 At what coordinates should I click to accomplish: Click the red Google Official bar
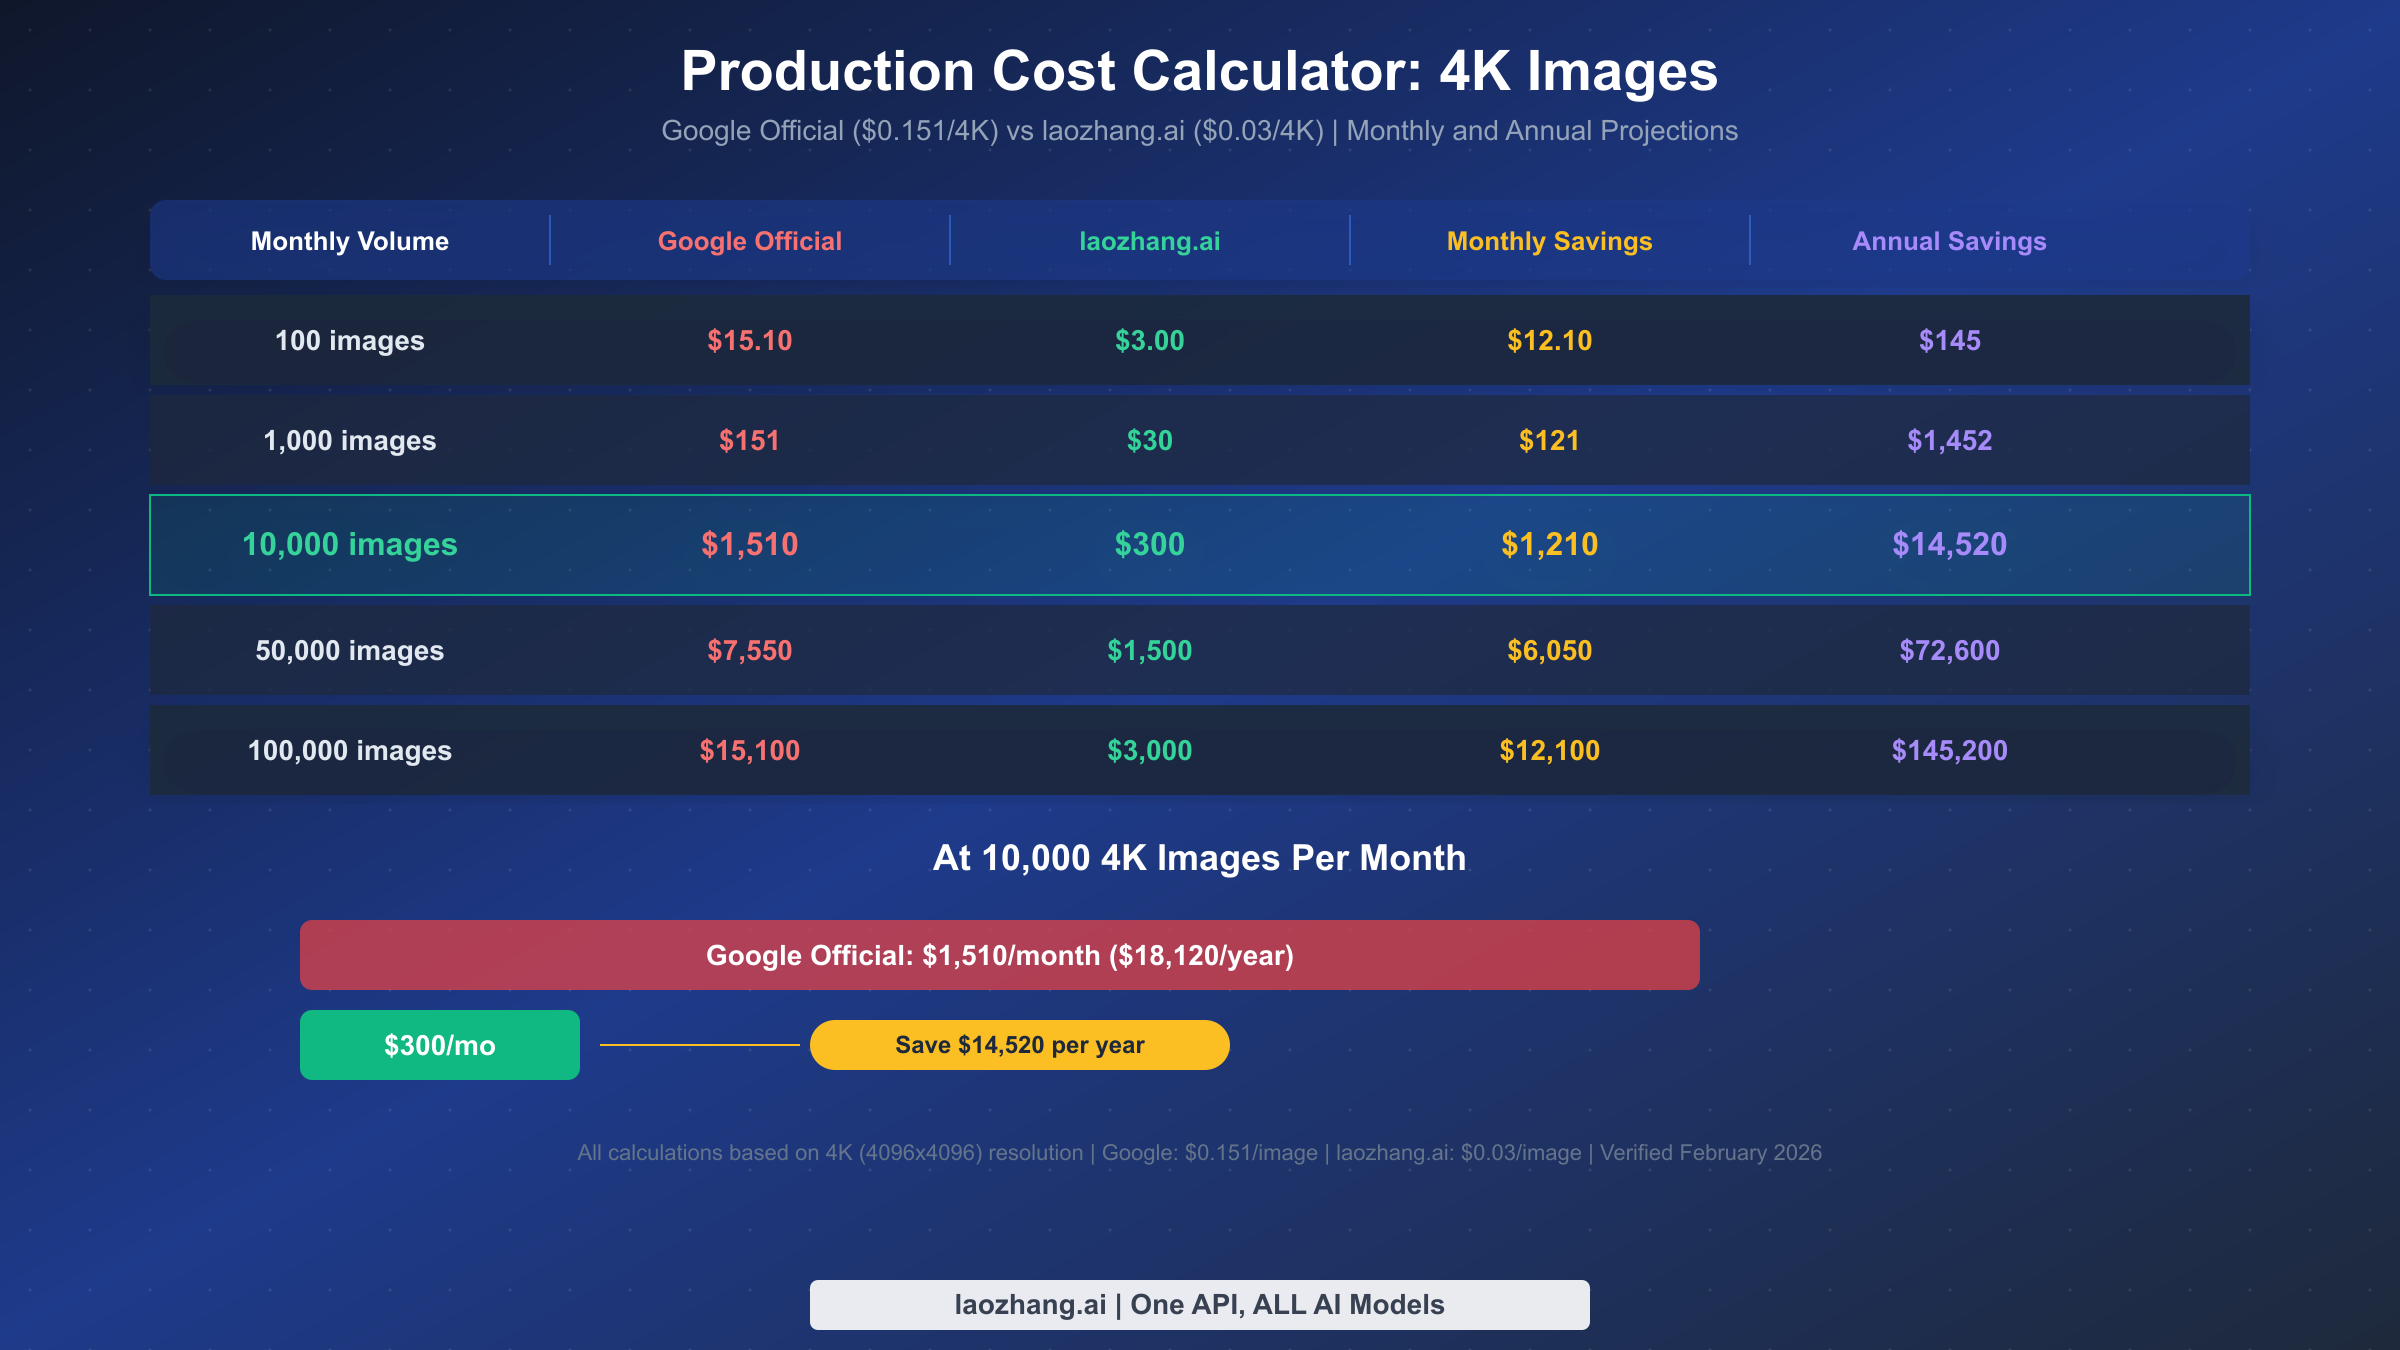[1000, 955]
